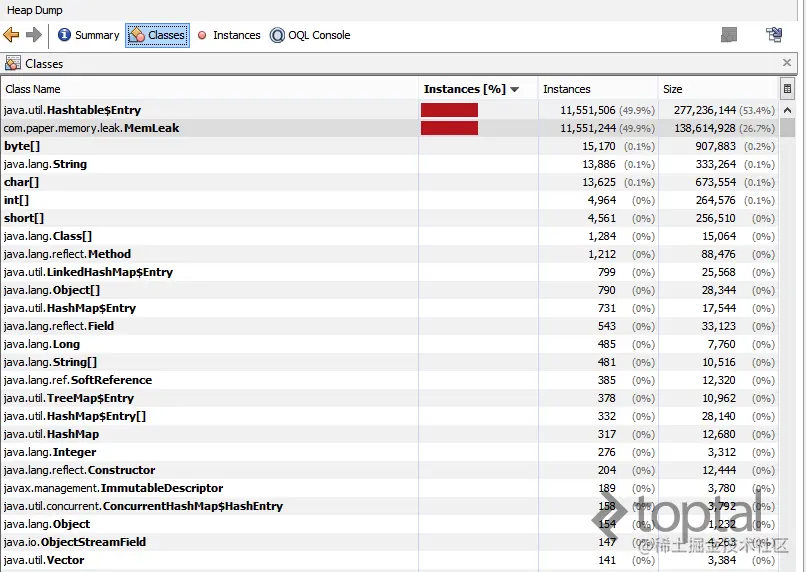Image resolution: width=806 pixels, height=572 pixels.
Task: Click instance count 1,284
Action: (x=601, y=236)
